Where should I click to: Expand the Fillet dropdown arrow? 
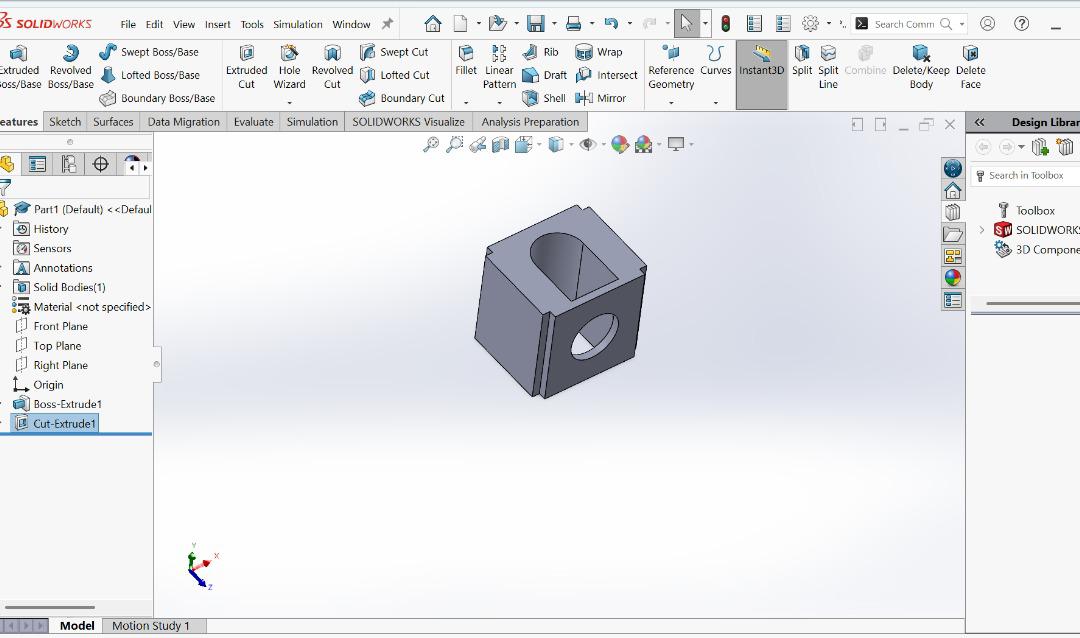[466, 103]
